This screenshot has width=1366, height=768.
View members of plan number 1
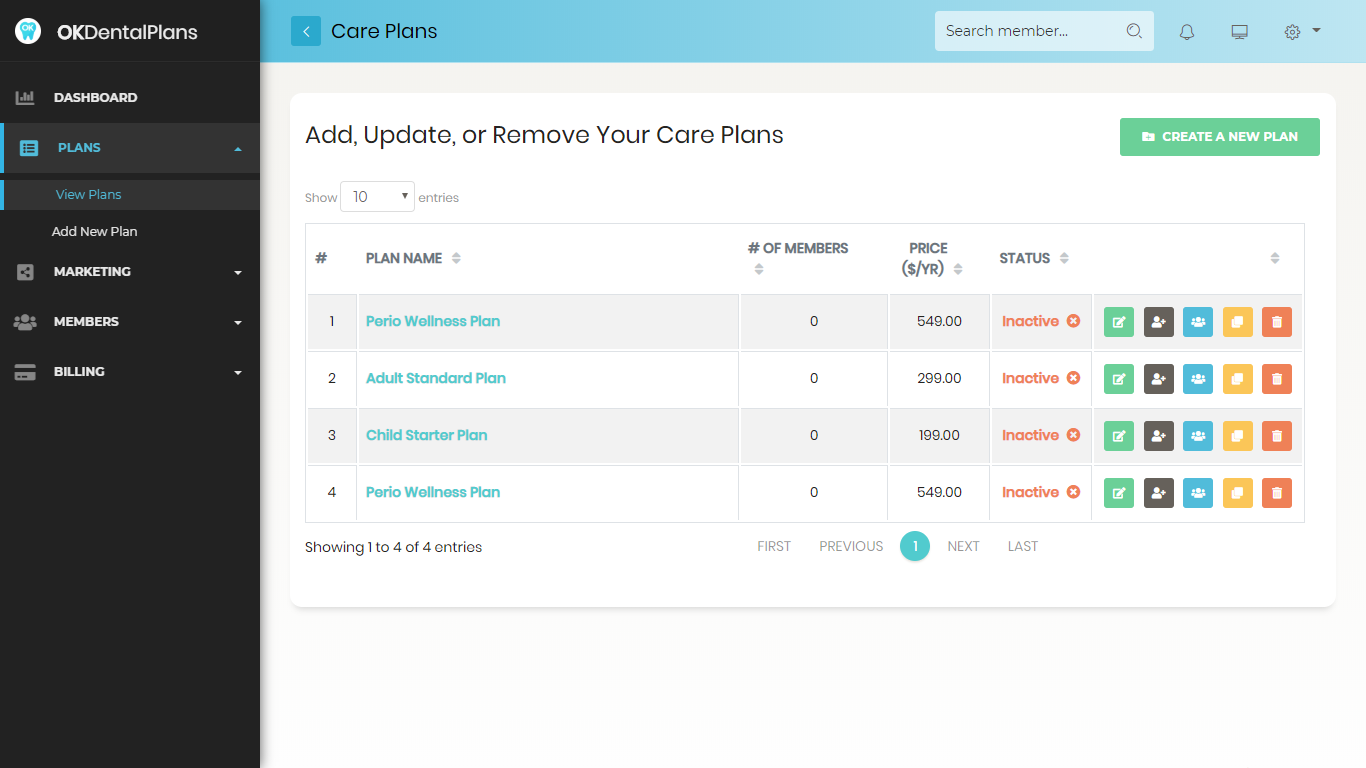pos(1198,322)
